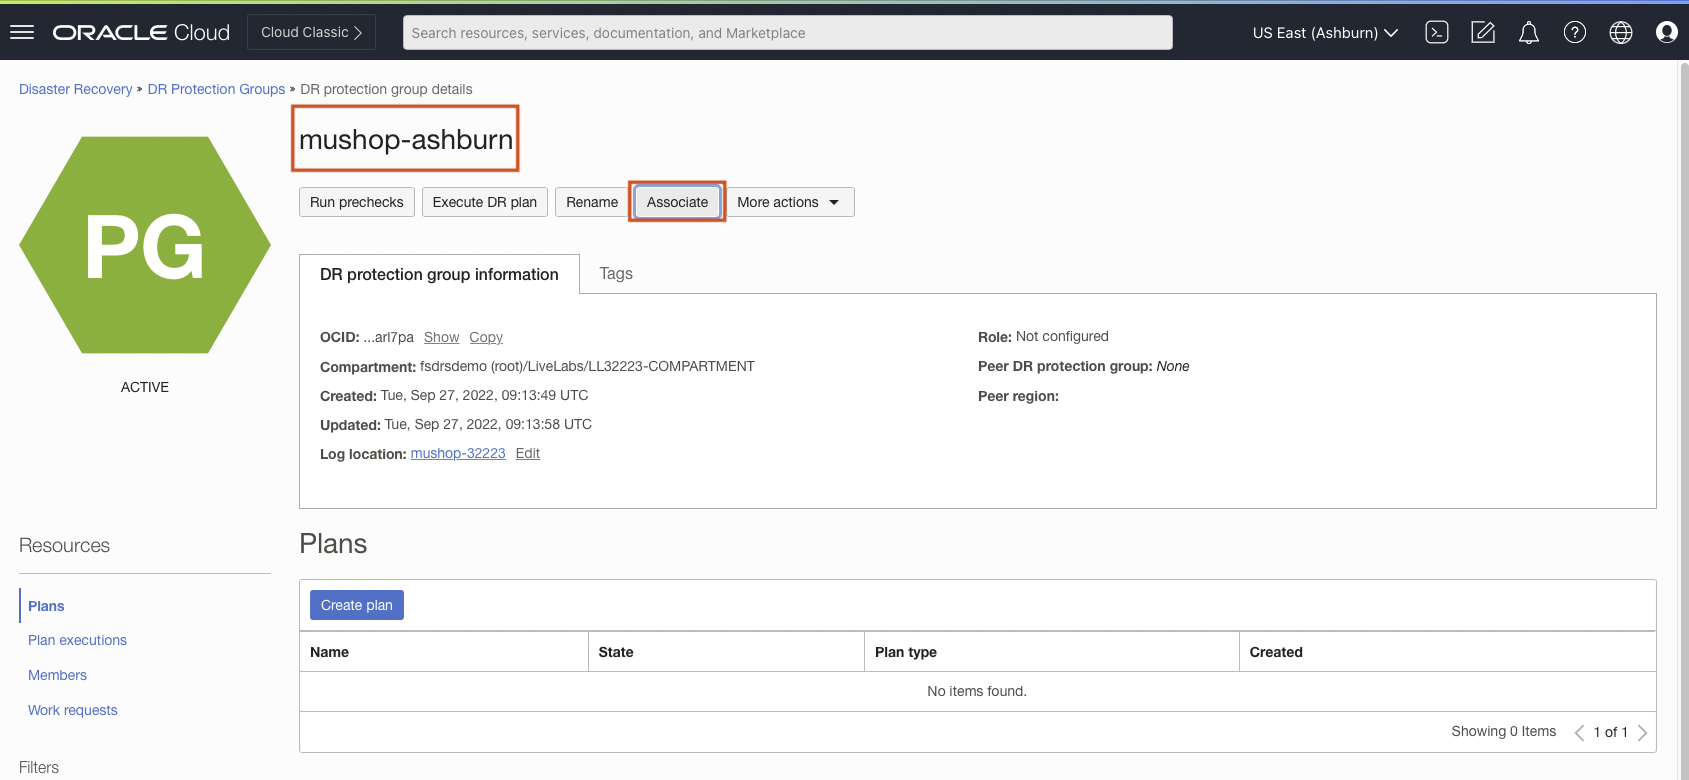Open the mushop-32223 log location link
This screenshot has width=1689, height=780.
(x=458, y=453)
